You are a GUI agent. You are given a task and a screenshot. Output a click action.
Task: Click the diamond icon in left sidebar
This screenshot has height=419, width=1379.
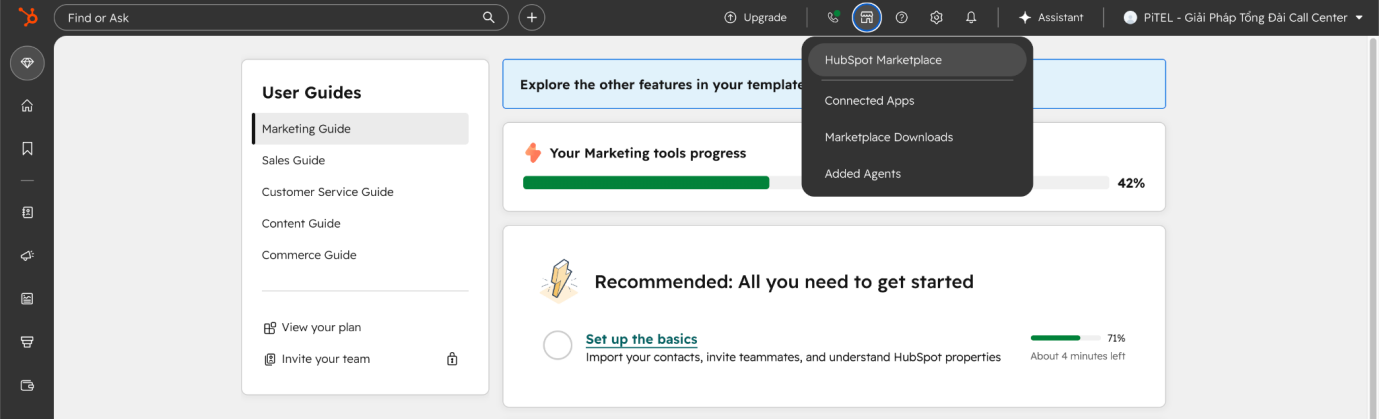(27, 63)
